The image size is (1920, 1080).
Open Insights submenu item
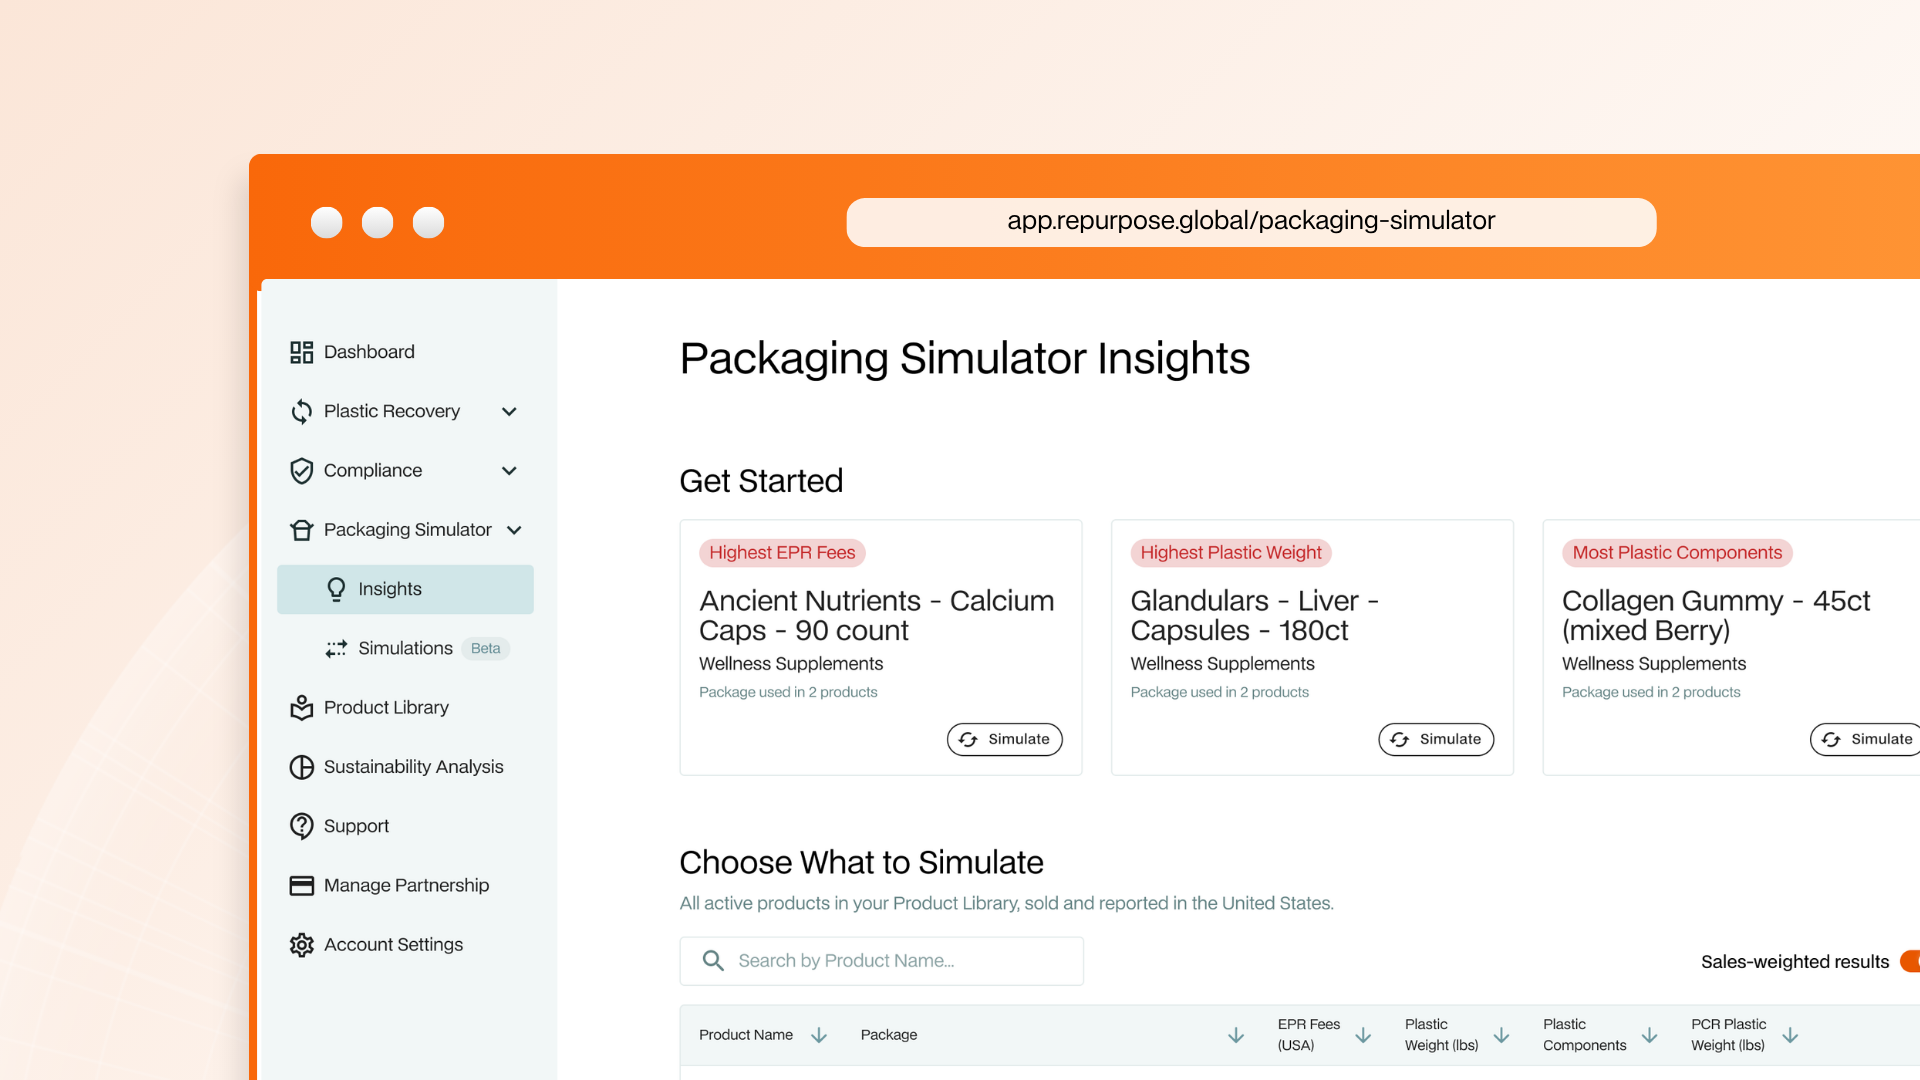point(405,589)
